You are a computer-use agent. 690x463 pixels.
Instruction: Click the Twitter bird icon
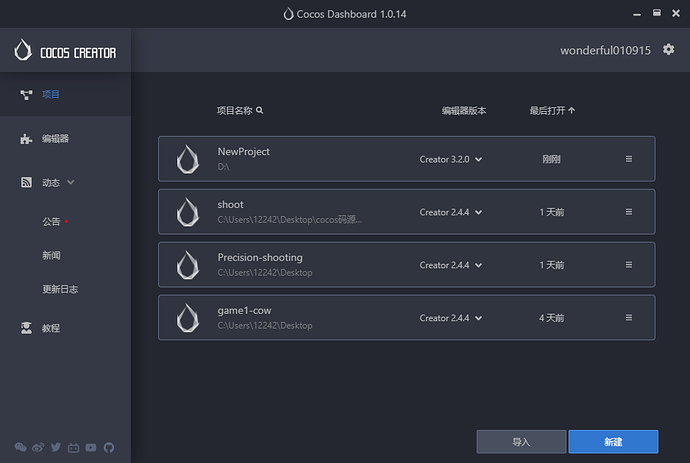(55, 447)
